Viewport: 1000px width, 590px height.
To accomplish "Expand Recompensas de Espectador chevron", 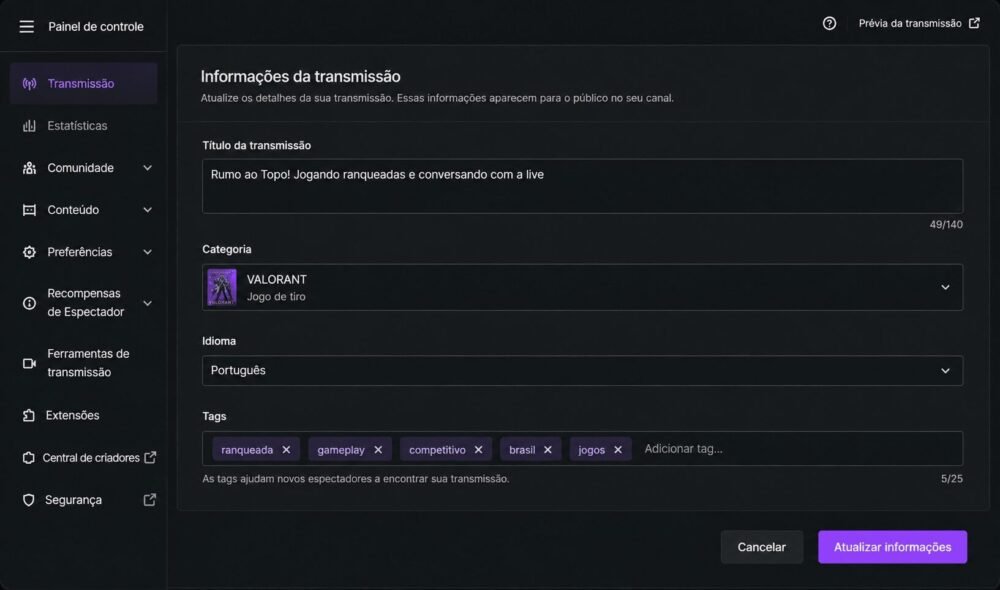I will pyautogui.click(x=147, y=303).
